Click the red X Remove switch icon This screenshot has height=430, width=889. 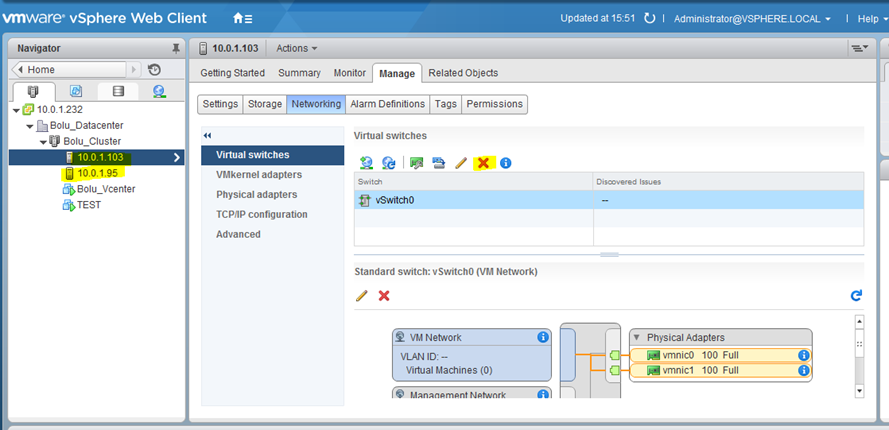coord(483,163)
